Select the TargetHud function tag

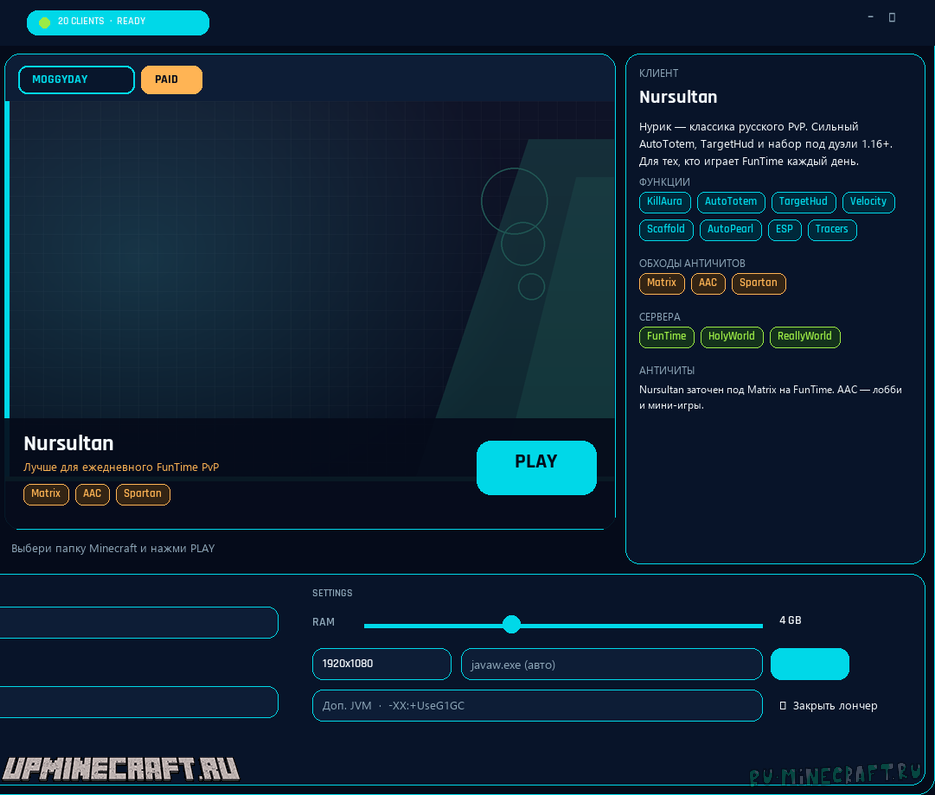804,202
